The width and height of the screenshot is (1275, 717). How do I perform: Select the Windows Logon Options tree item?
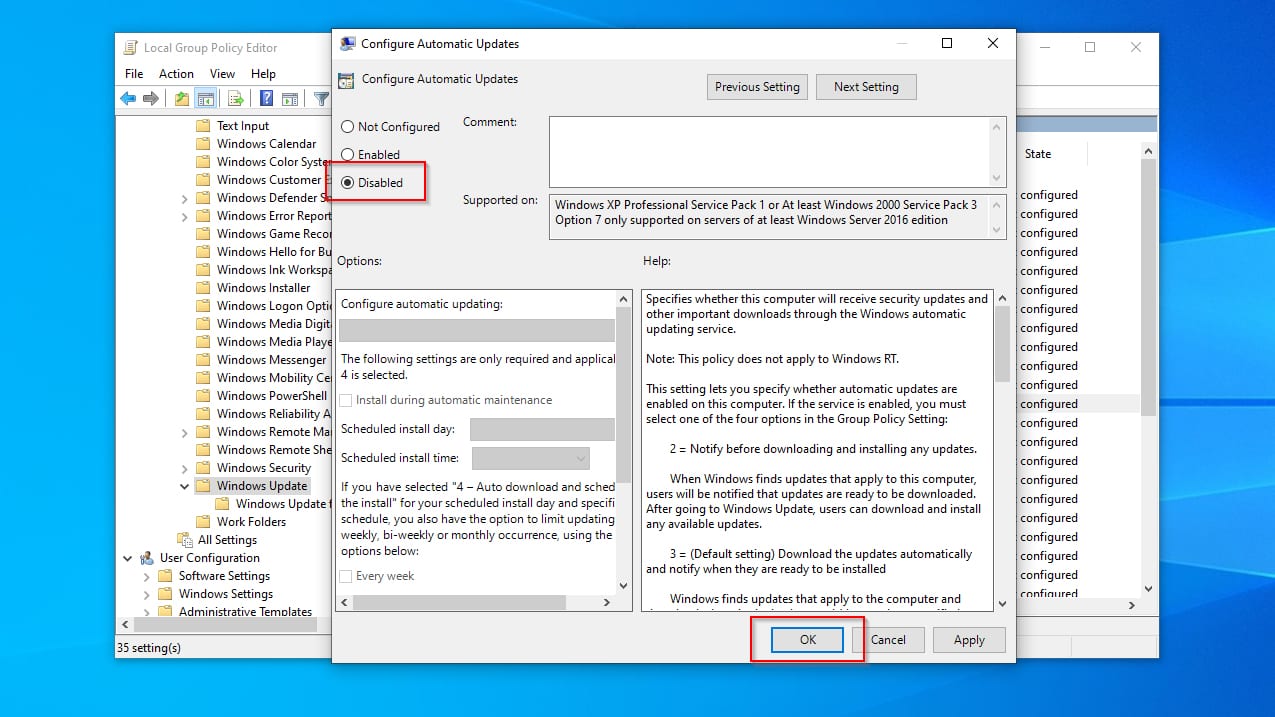click(273, 306)
